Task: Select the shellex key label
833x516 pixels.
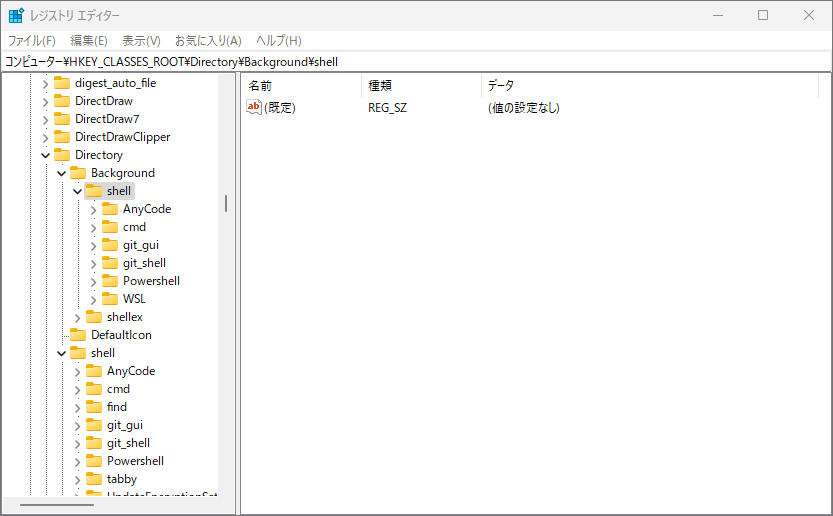Action: 125,317
